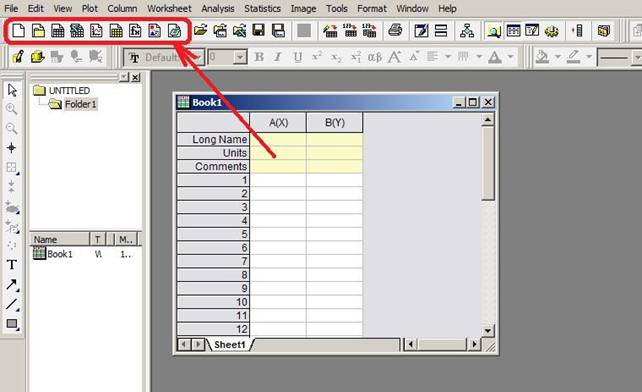Click the Name column header in Project Explorer

[60, 239]
